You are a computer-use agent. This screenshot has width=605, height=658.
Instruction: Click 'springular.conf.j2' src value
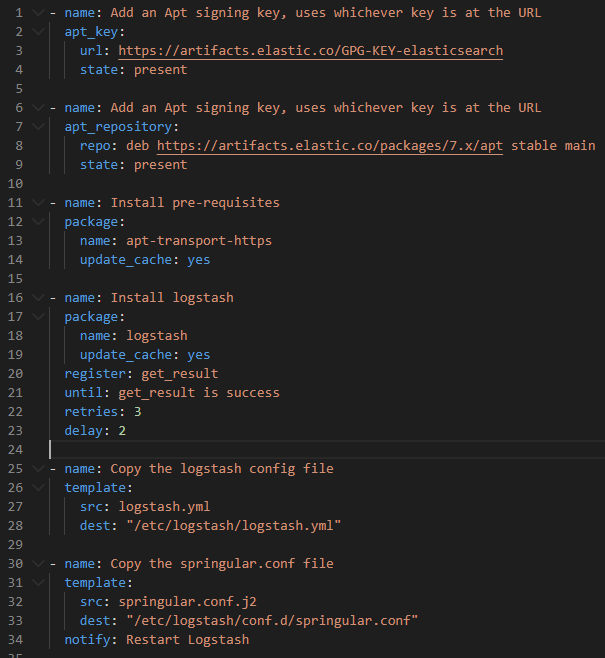(x=188, y=602)
